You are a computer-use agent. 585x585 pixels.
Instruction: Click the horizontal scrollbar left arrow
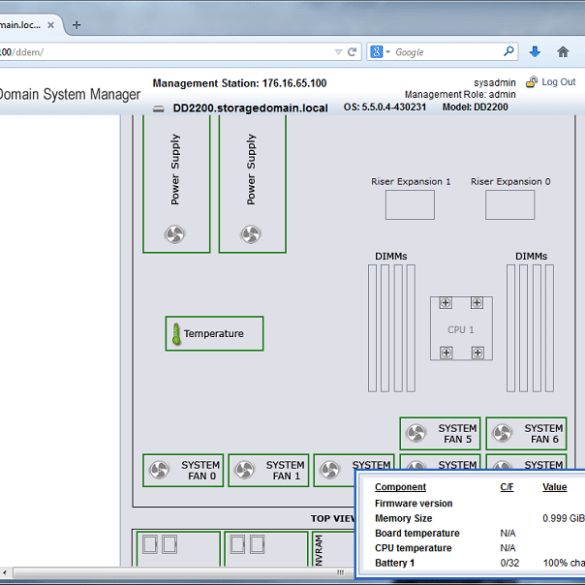(x=4, y=572)
